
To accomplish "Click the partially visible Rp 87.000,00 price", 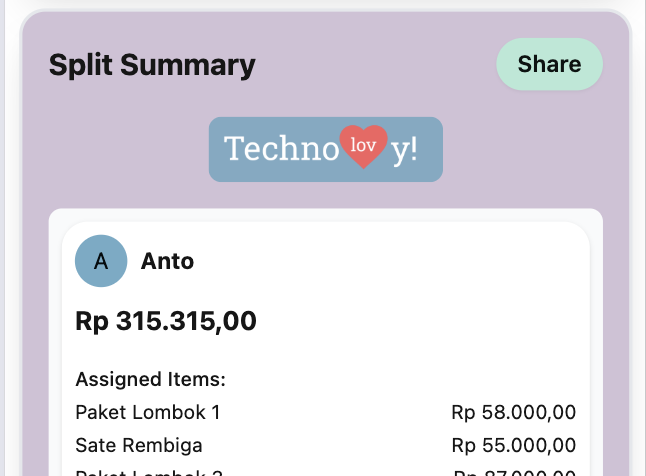I will (x=514, y=472).
